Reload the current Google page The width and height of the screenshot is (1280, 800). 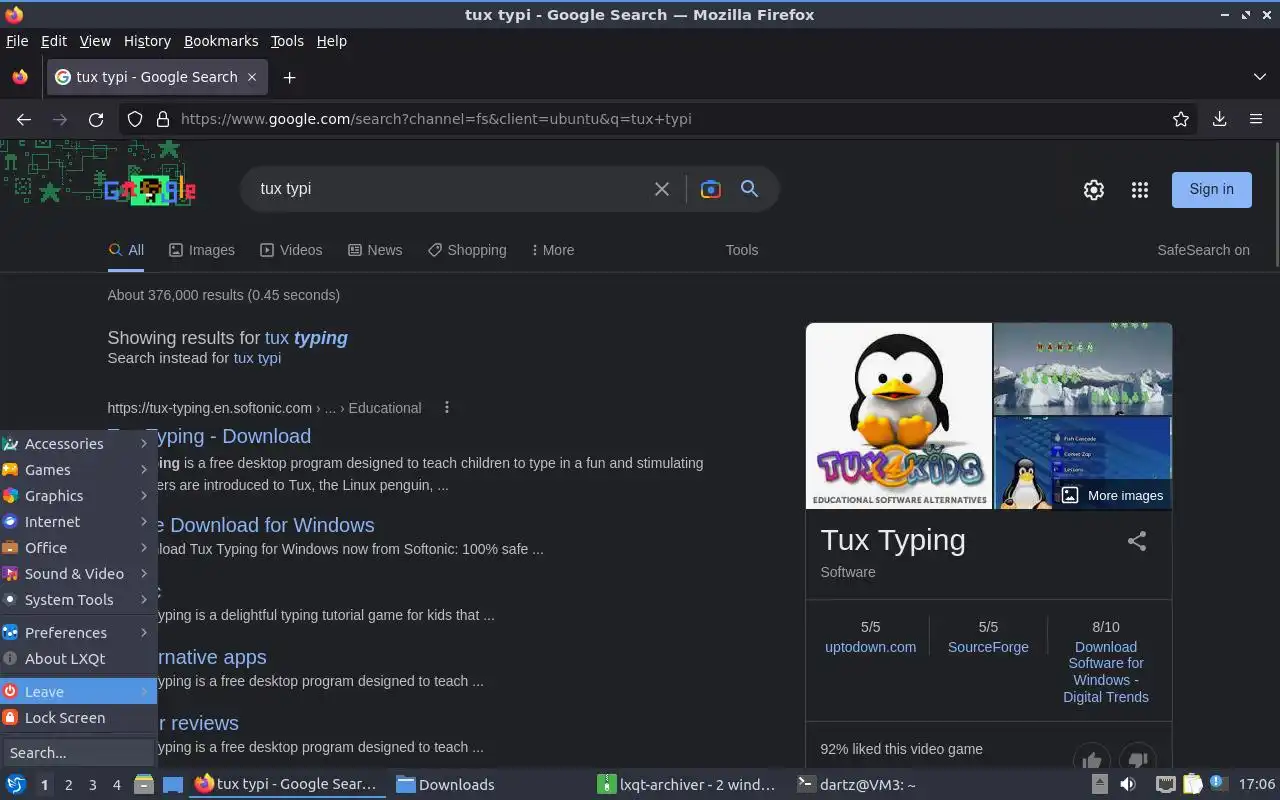[96, 119]
